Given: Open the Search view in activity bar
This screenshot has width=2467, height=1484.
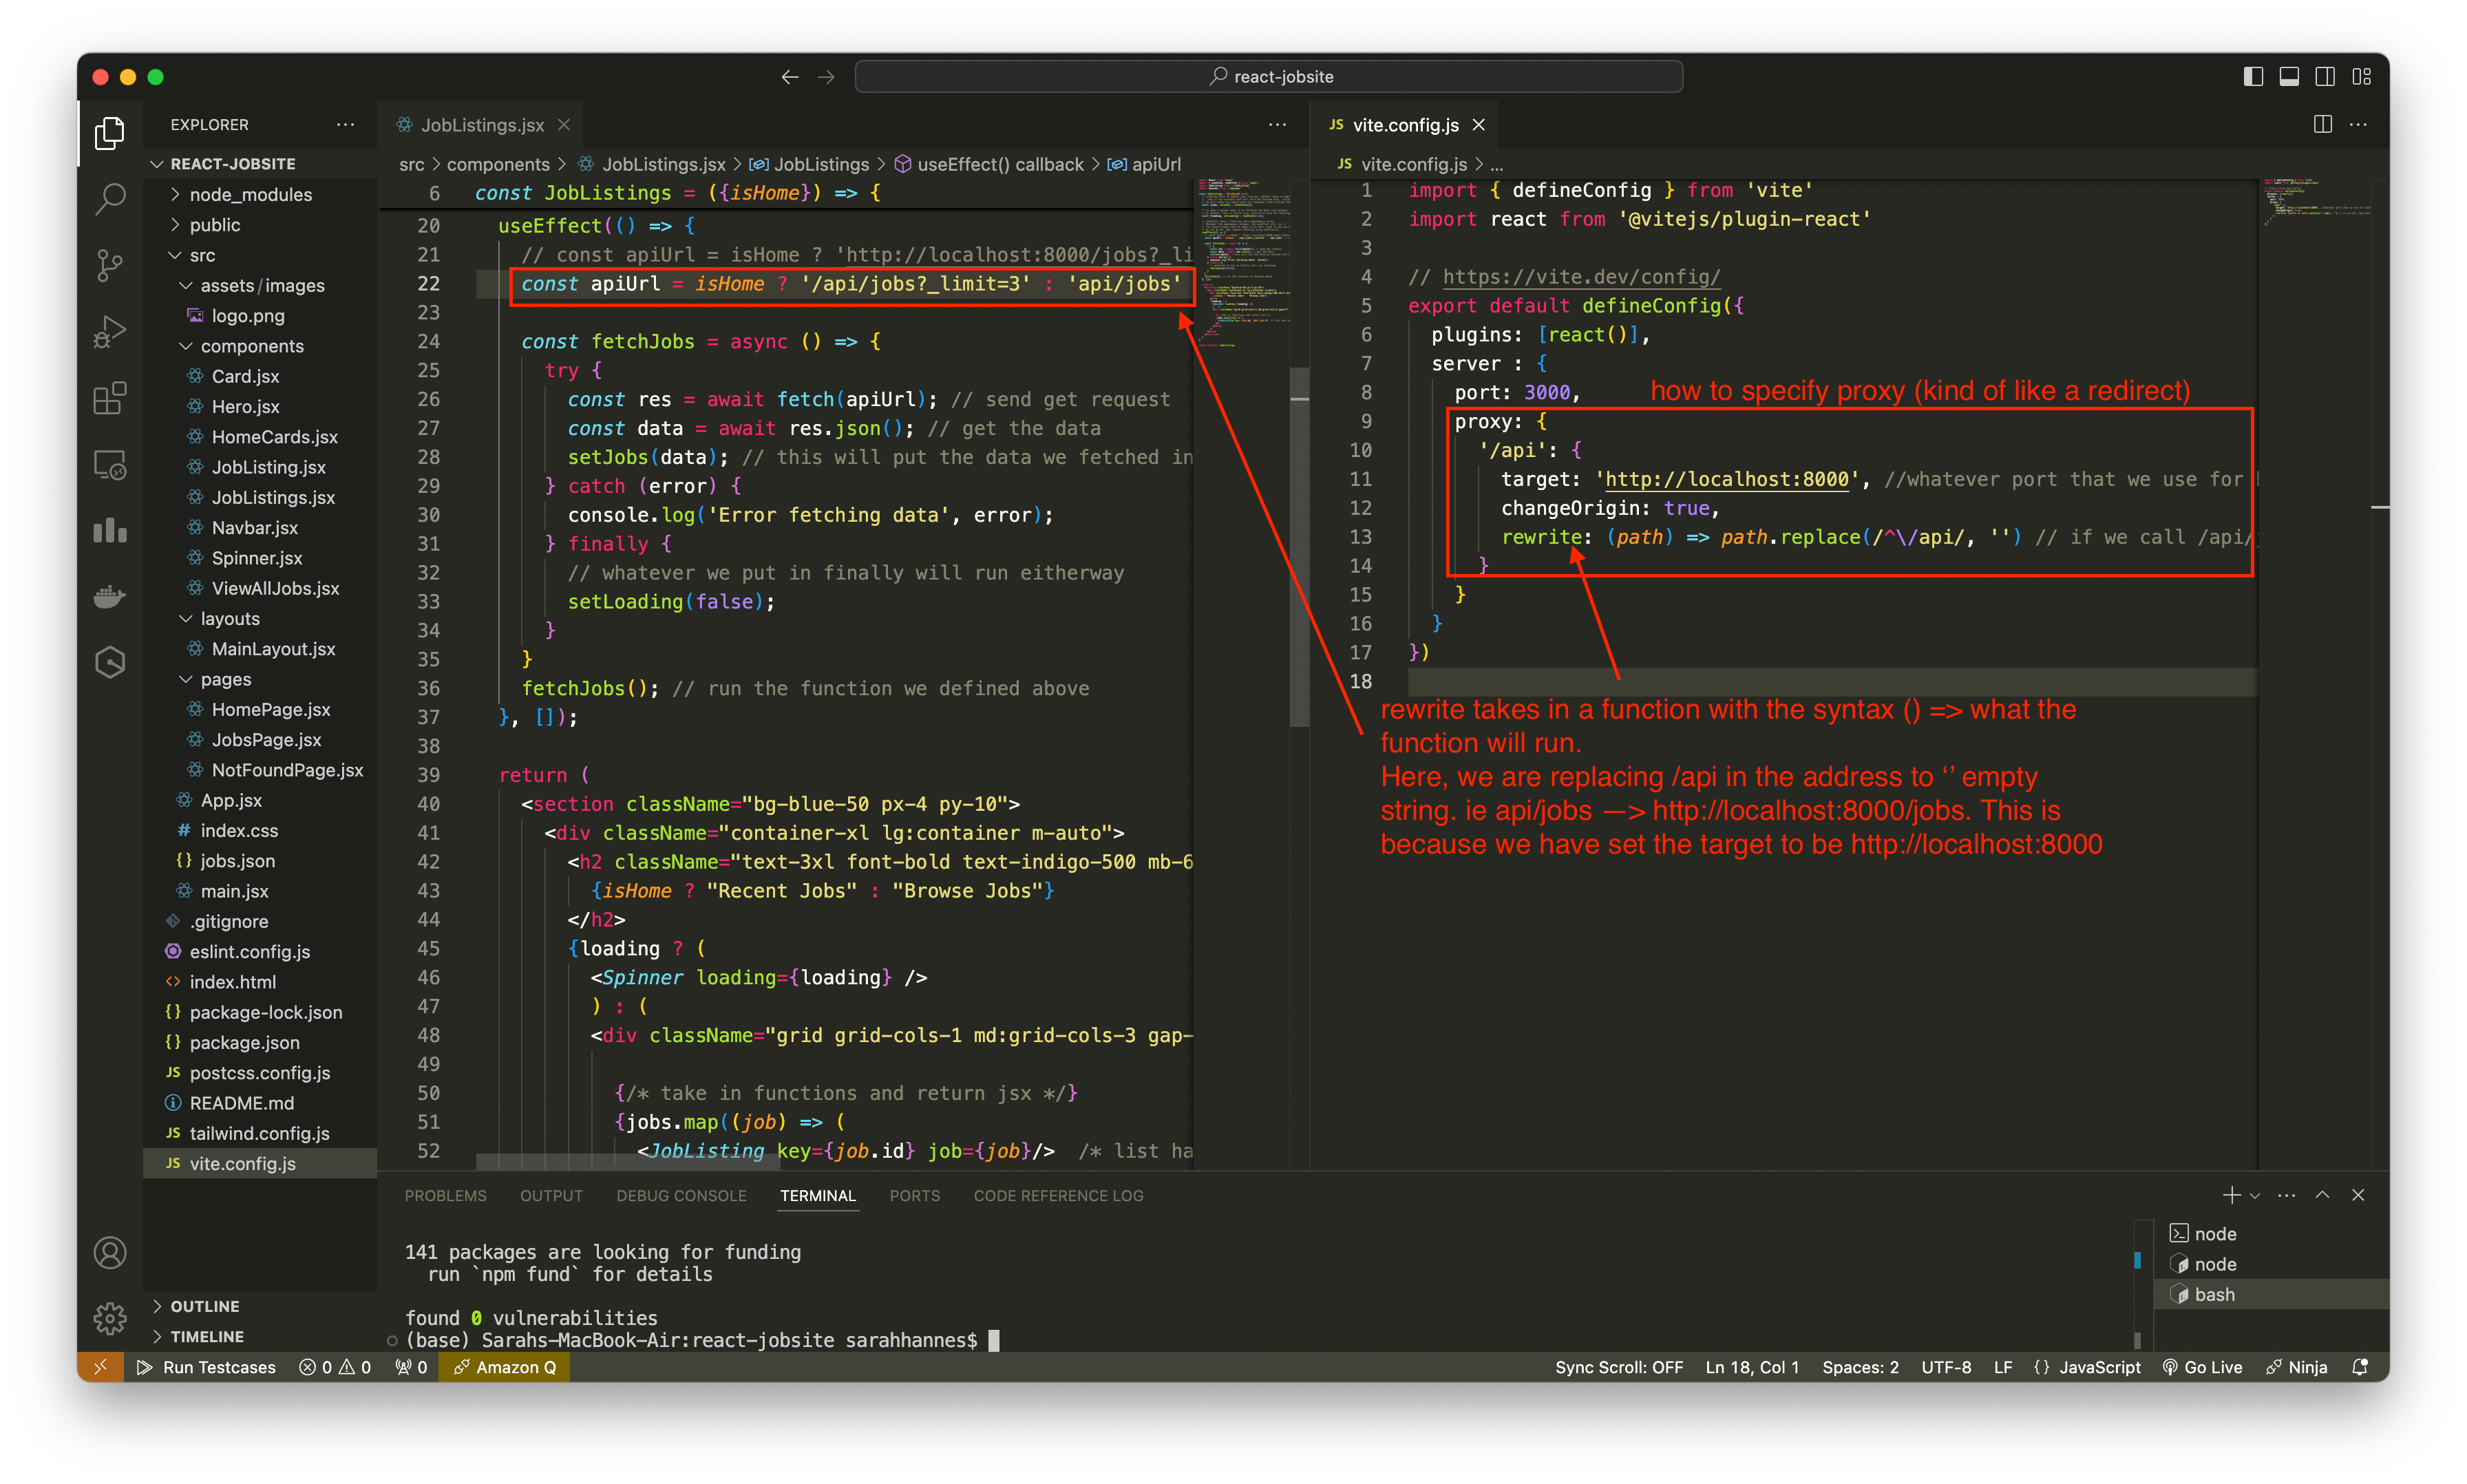Looking at the screenshot, I should (x=109, y=199).
